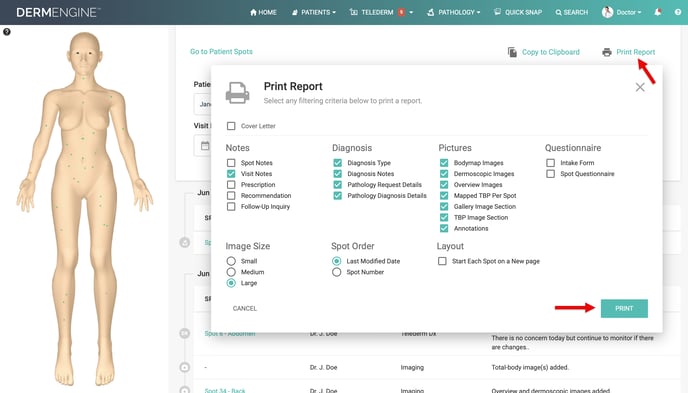Open Search in the navbar
The width and height of the screenshot is (688, 393).
click(x=572, y=12)
